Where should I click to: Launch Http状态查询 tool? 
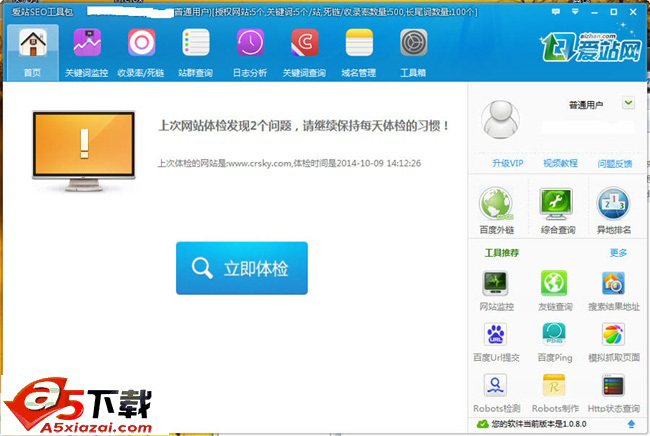[x=614, y=393]
